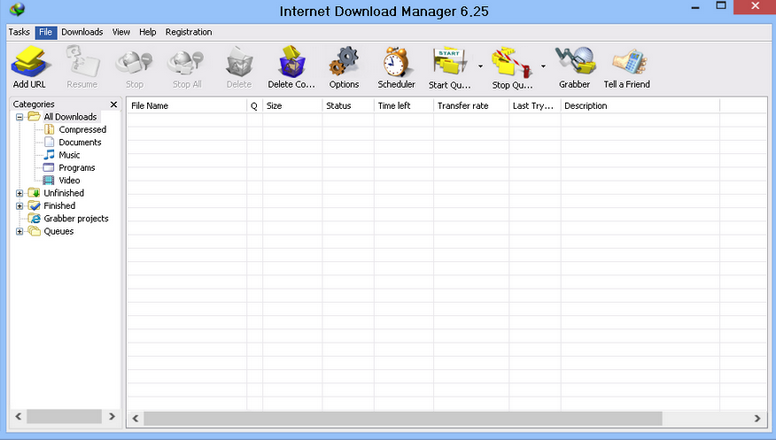Close the Categories panel

114,104
